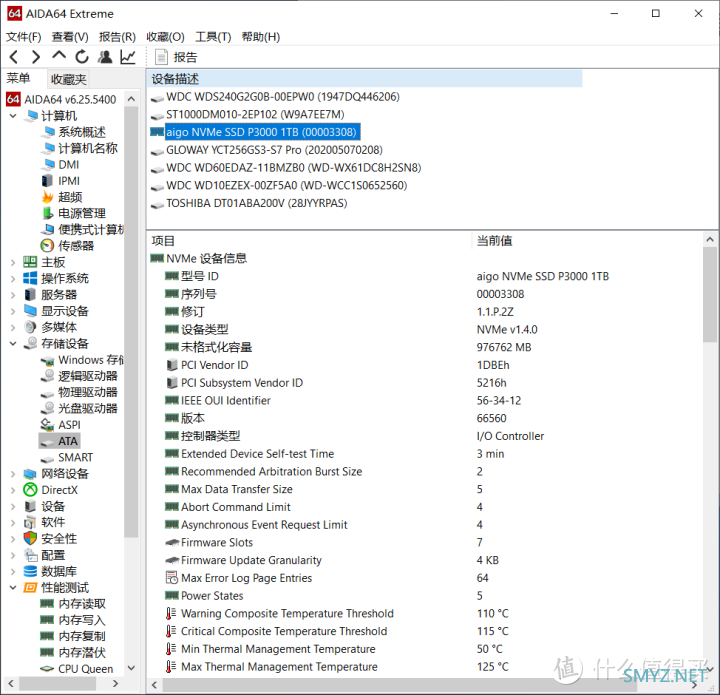Select the SMART tree item
Viewport: 720px width, 695px height.
pos(75,458)
